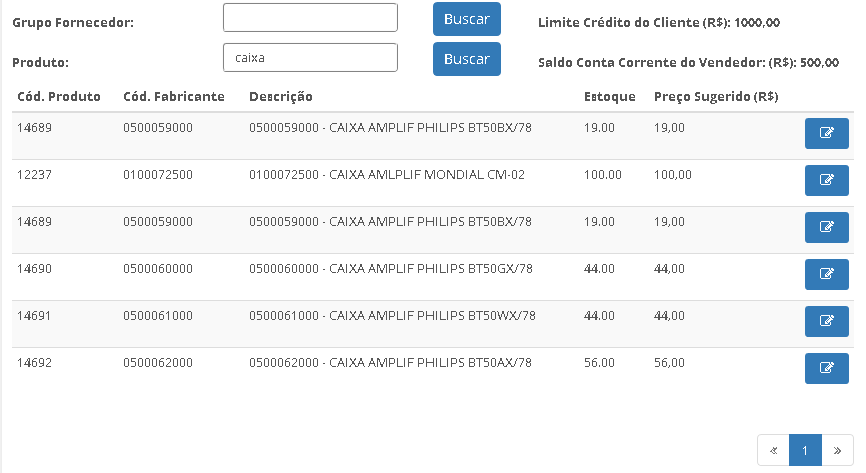866x473 pixels.
Task: Click edit icon for product 14690
Action: [826, 274]
